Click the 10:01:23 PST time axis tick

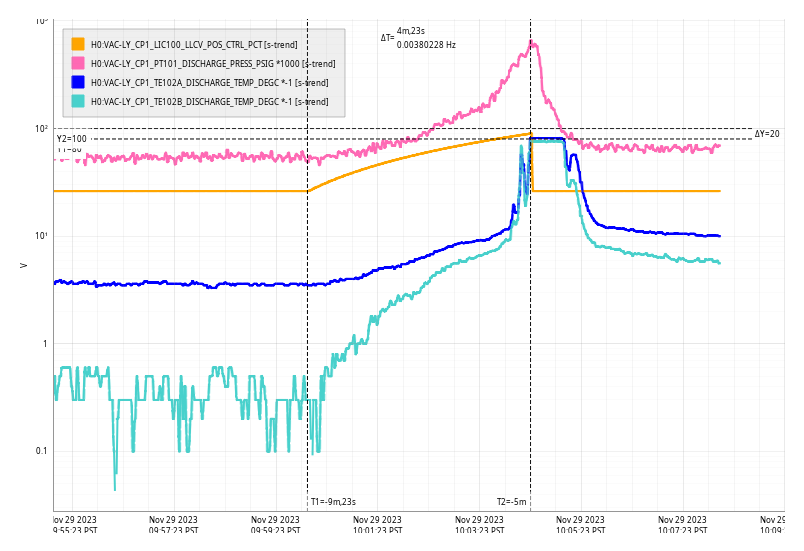(378, 526)
